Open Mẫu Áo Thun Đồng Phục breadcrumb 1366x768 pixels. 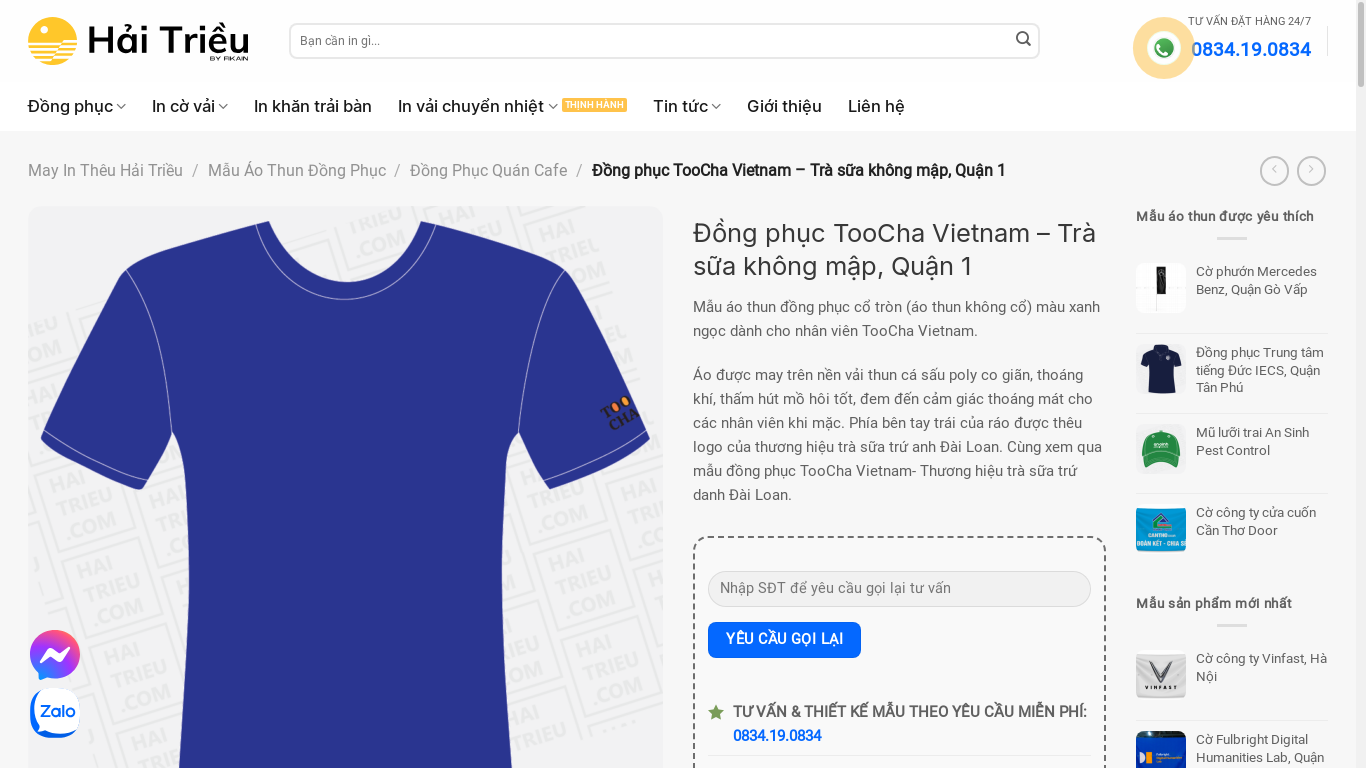(x=297, y=171)
